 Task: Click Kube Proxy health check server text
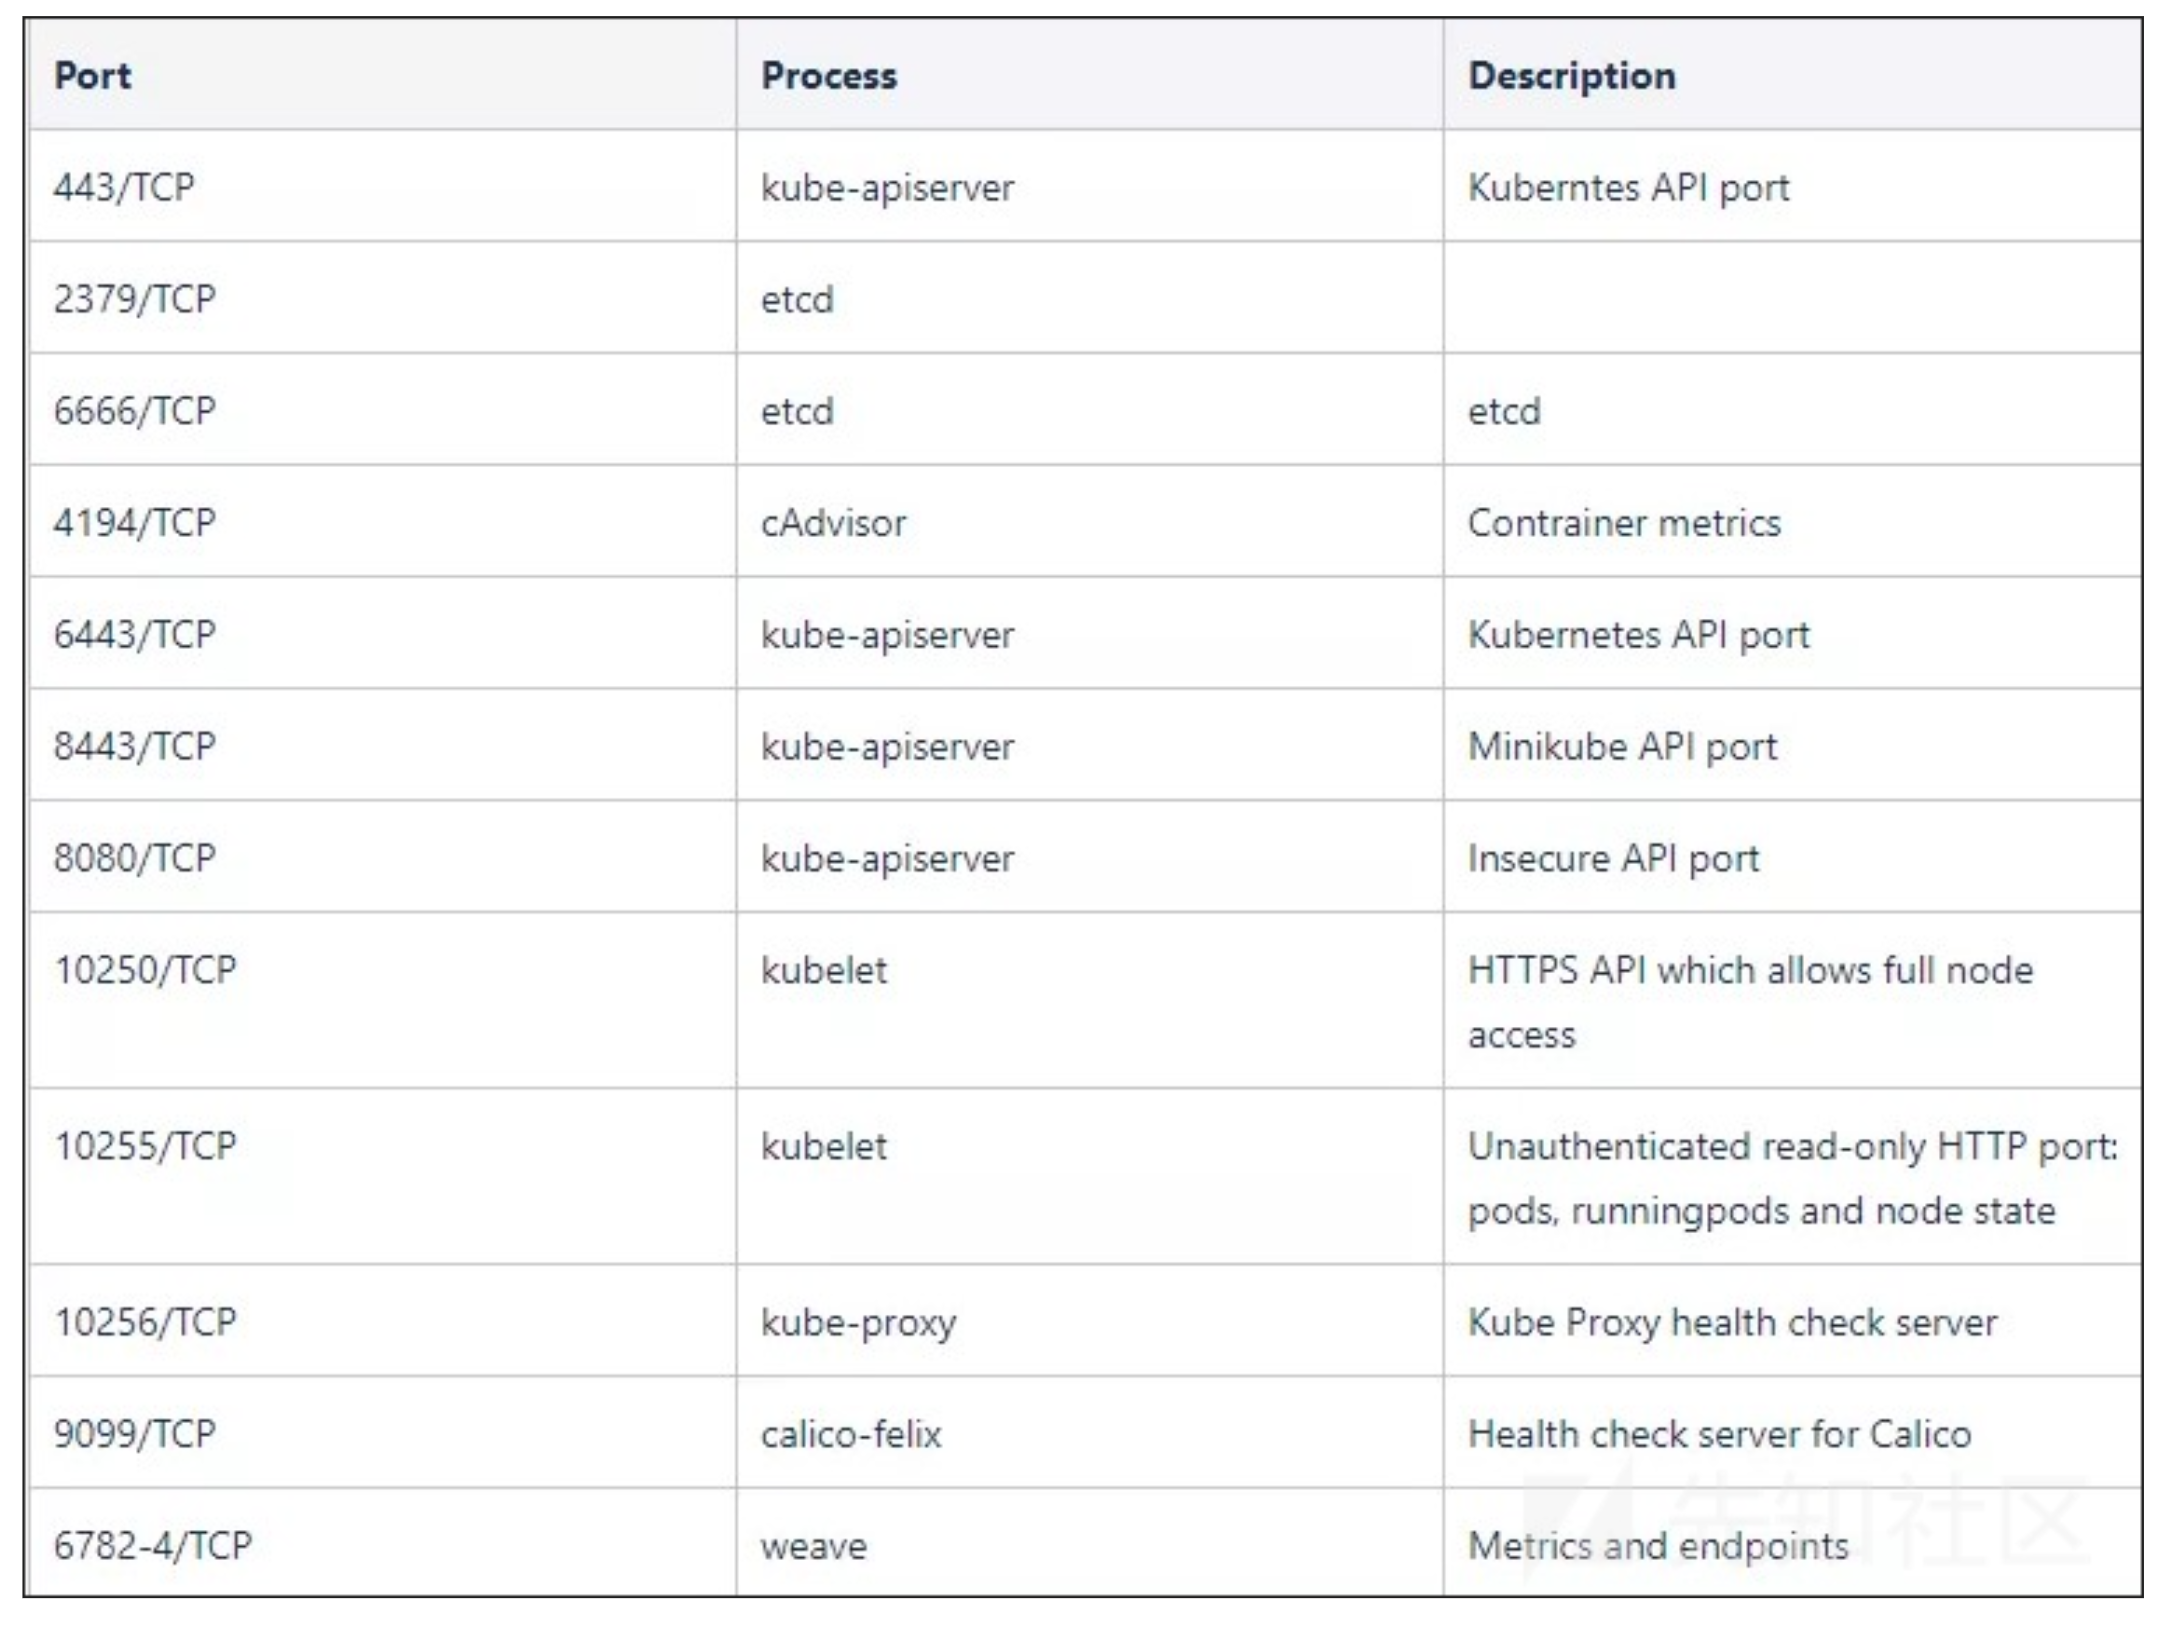(x=1732, y=1323)
